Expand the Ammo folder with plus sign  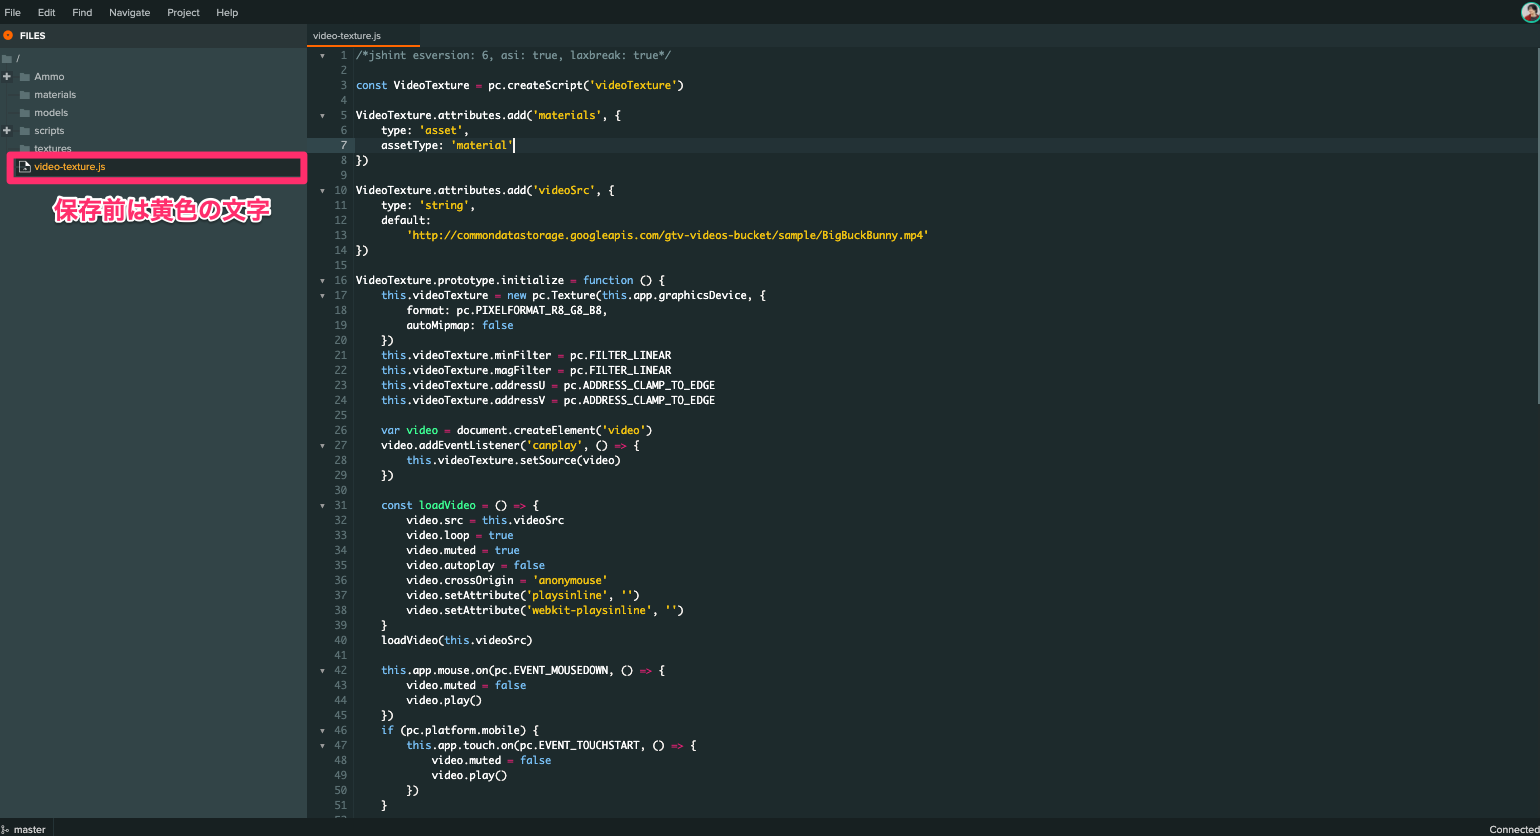(x=7, y=77)
